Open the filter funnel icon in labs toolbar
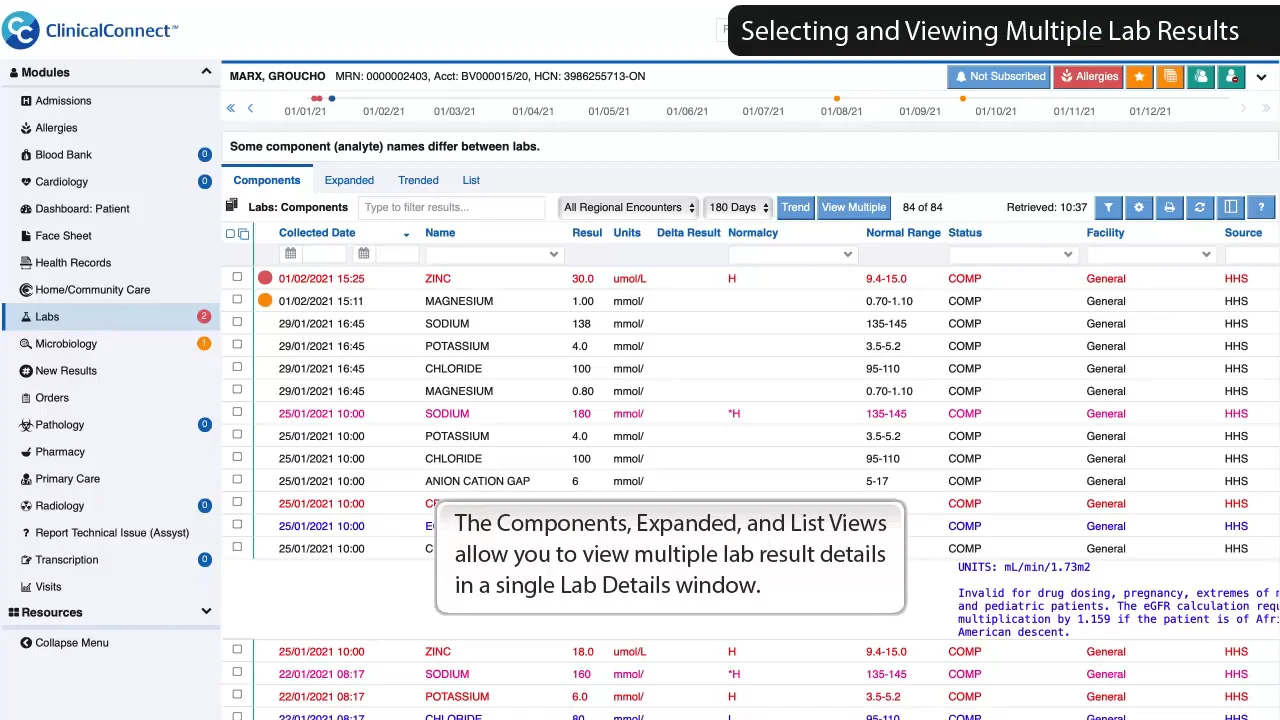 tap(1108, 207)
